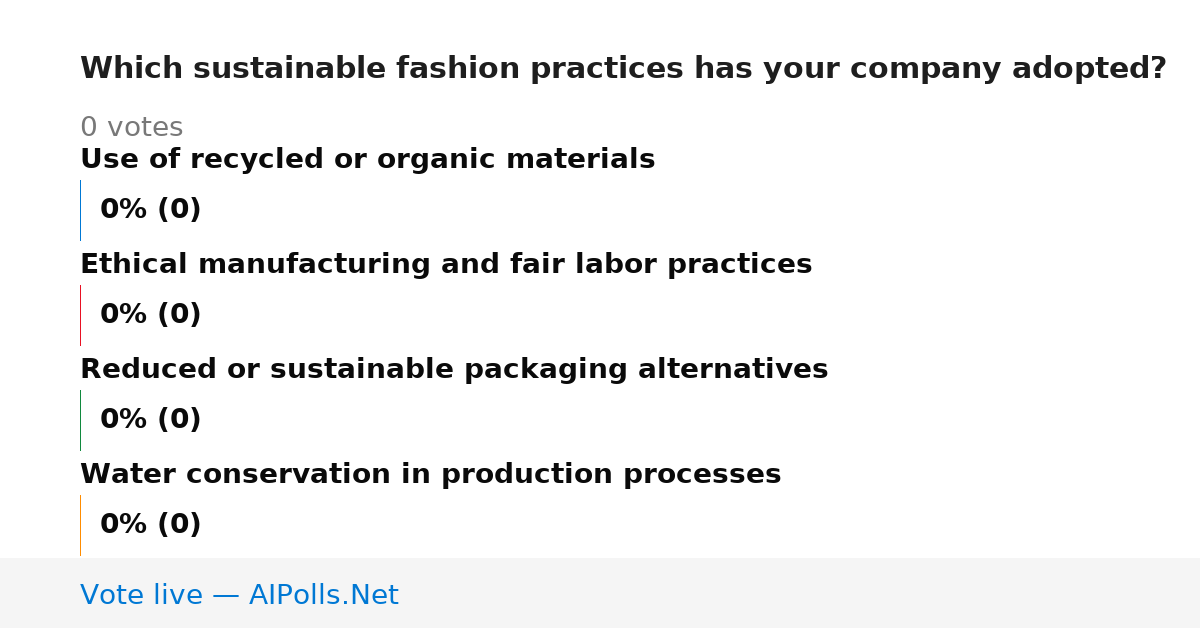Choose Ethical manufacturing and fair labor practices
The height and width of the screenshot is (628, 1200).
pos(446,265)
